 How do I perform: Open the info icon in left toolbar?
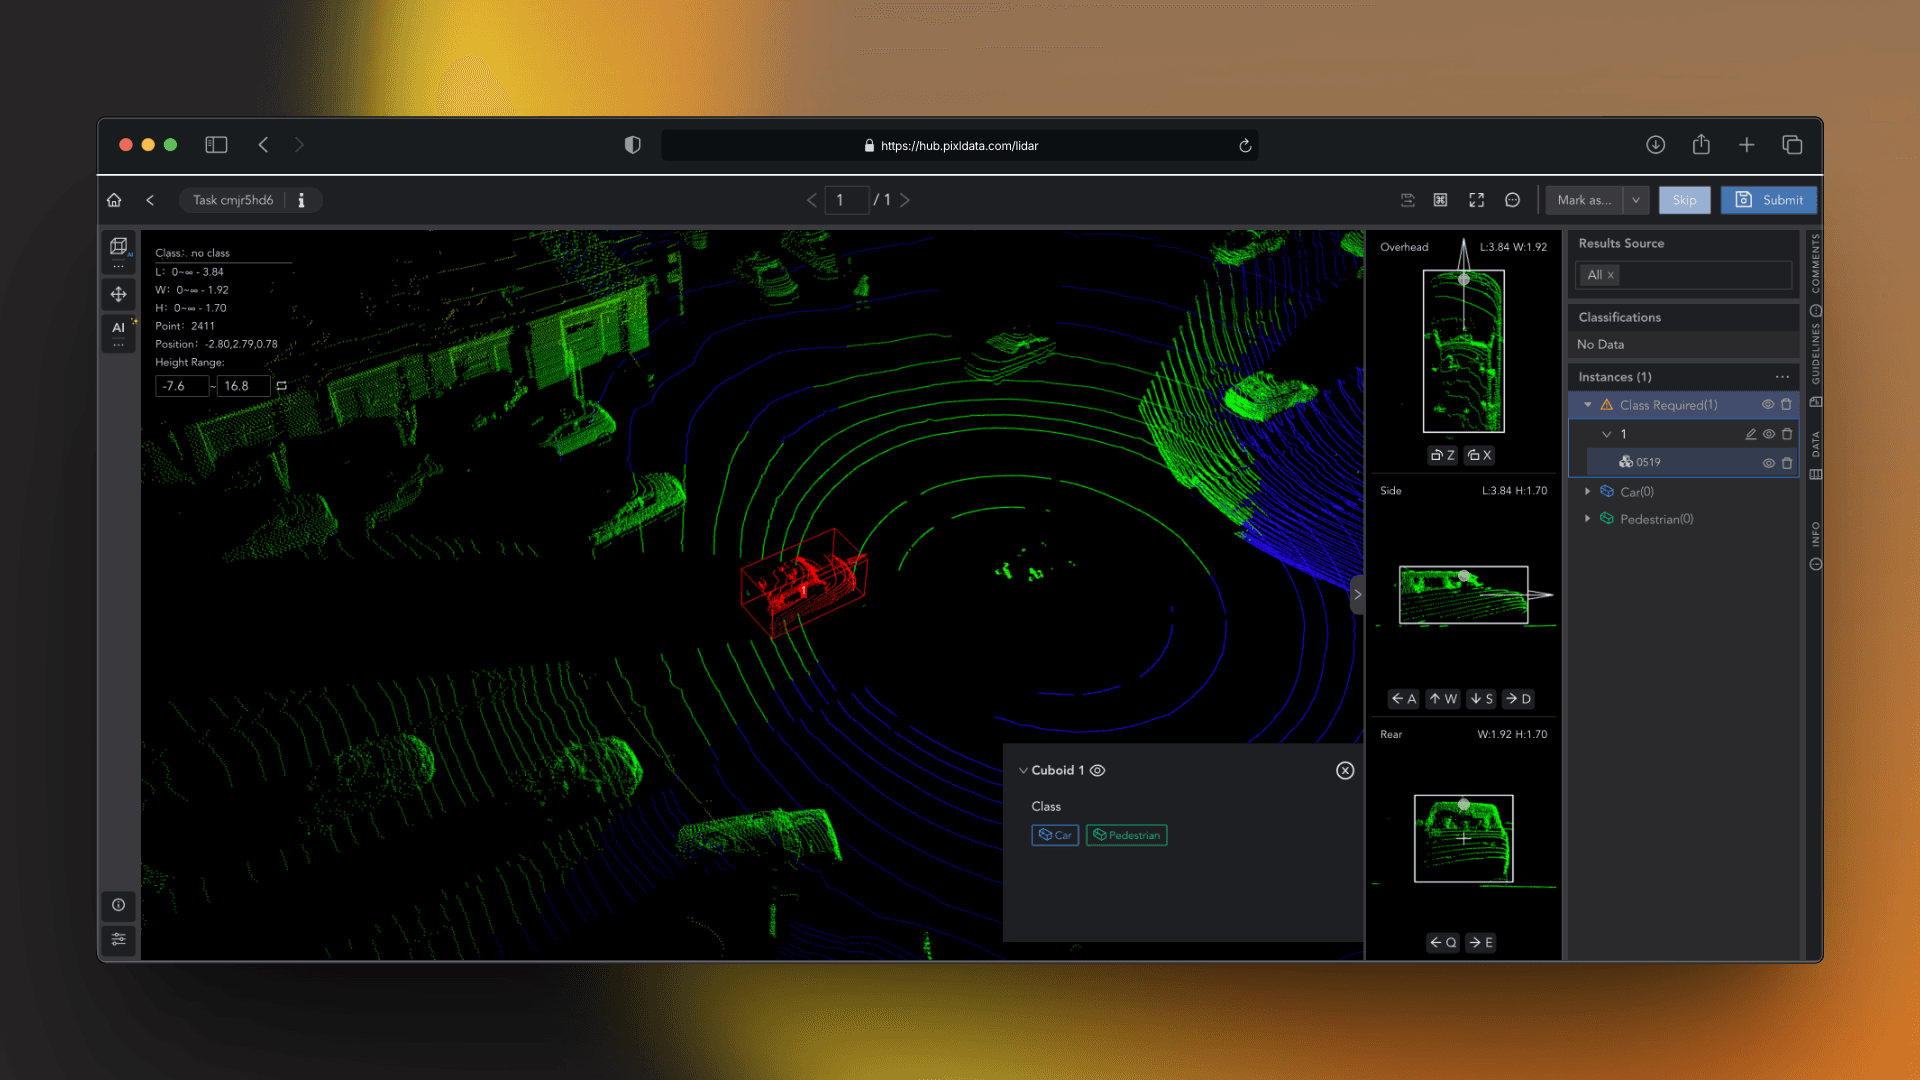pyautogui.click(x=118, y=905)
